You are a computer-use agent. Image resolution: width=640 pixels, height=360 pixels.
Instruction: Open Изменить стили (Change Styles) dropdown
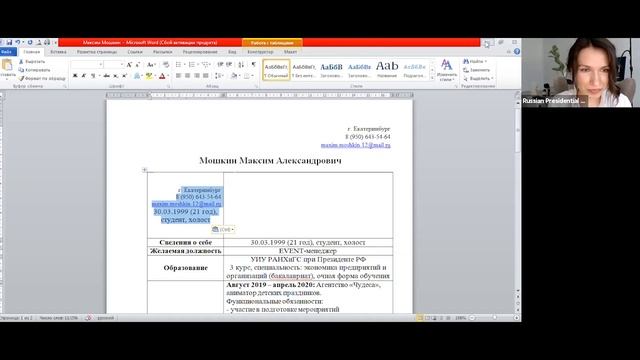[x=447, y=70]
